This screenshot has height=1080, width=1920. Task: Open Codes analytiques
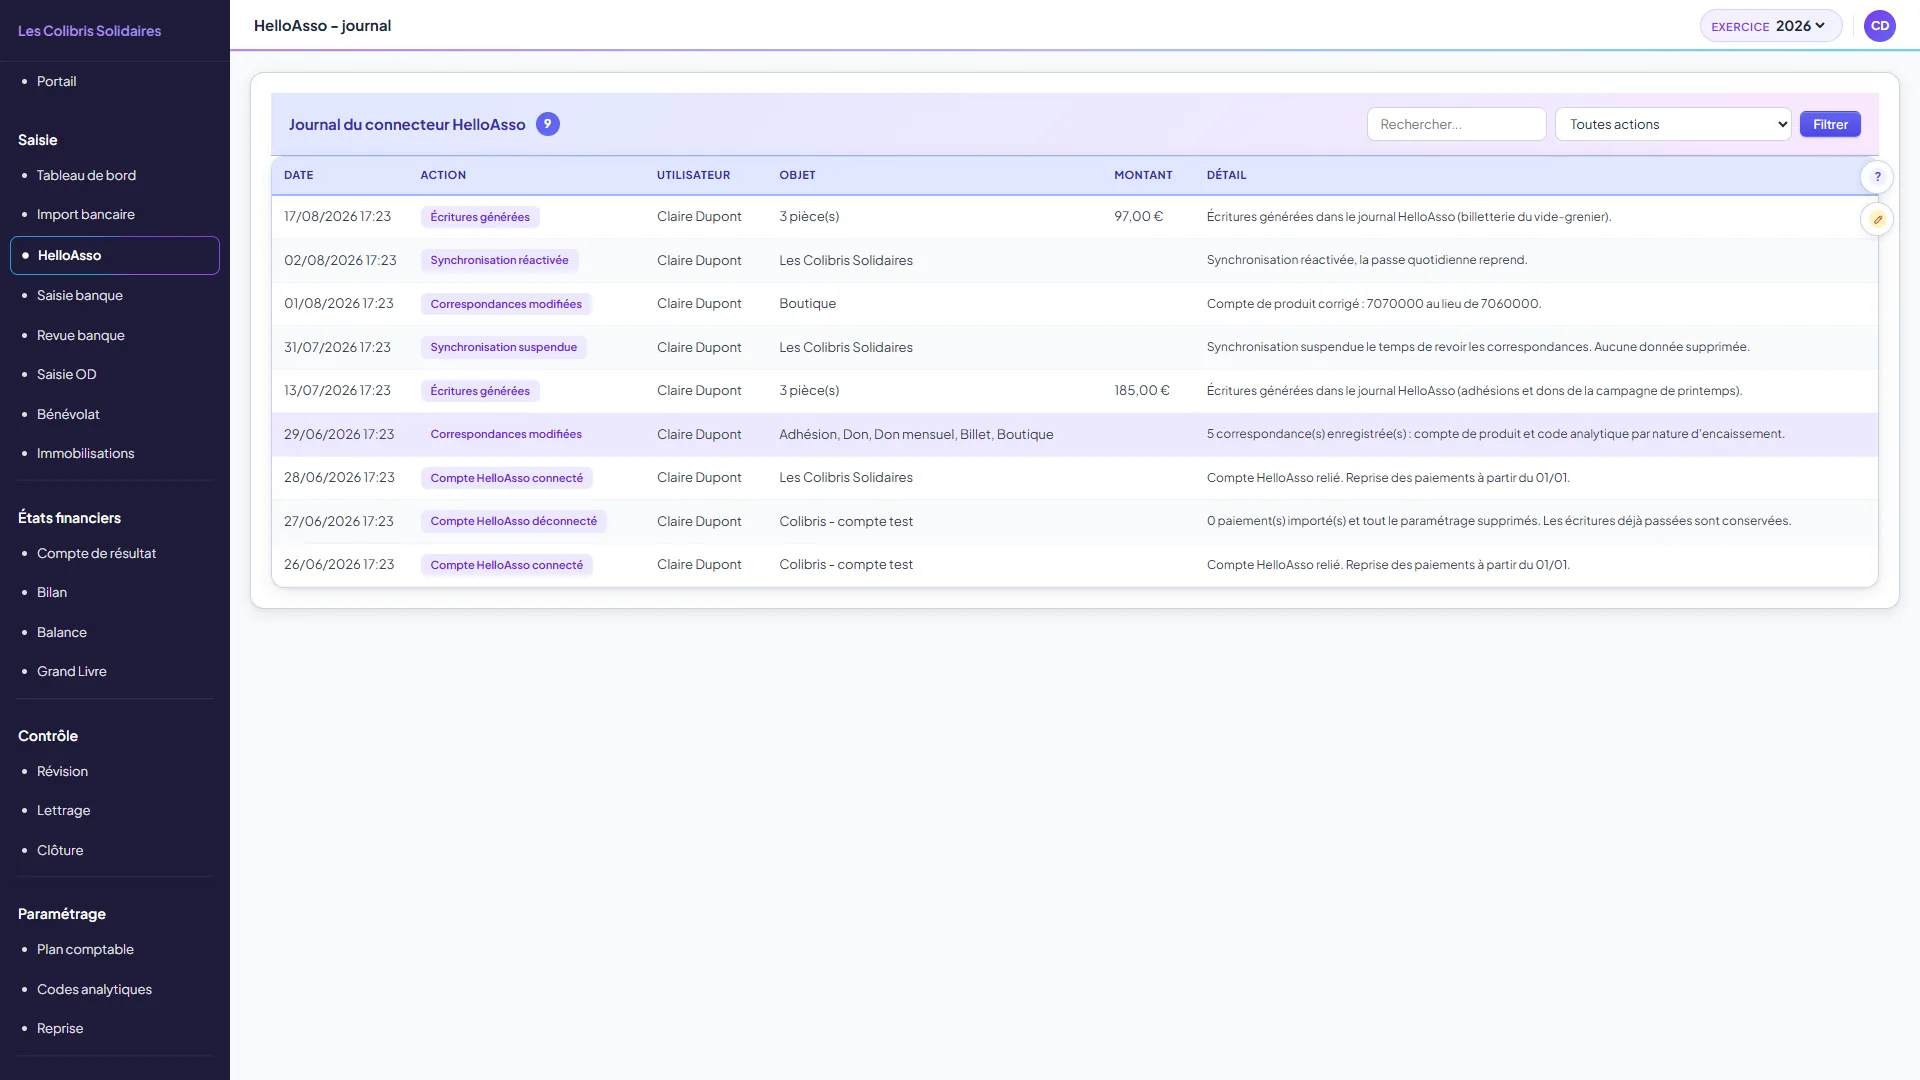94,989
